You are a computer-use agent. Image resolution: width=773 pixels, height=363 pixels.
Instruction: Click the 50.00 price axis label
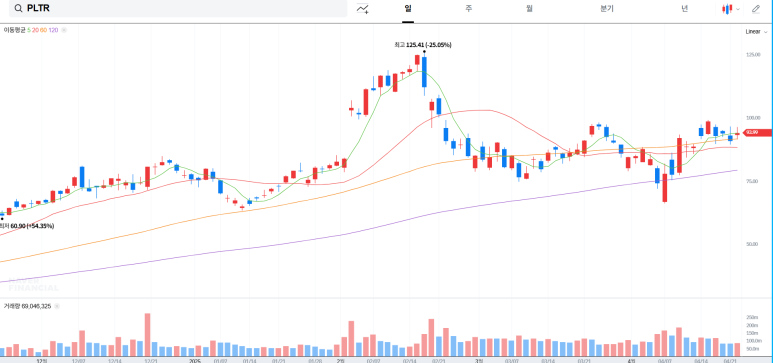[x=753, y=244]
